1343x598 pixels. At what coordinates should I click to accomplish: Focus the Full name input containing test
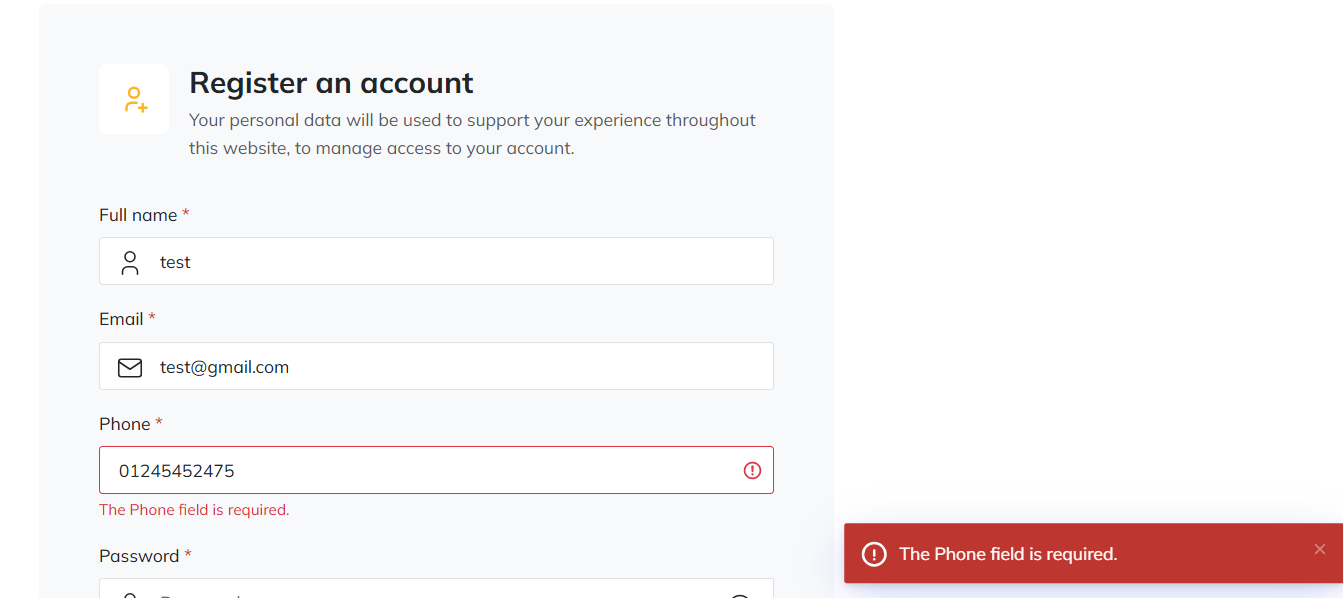[436, 261]
